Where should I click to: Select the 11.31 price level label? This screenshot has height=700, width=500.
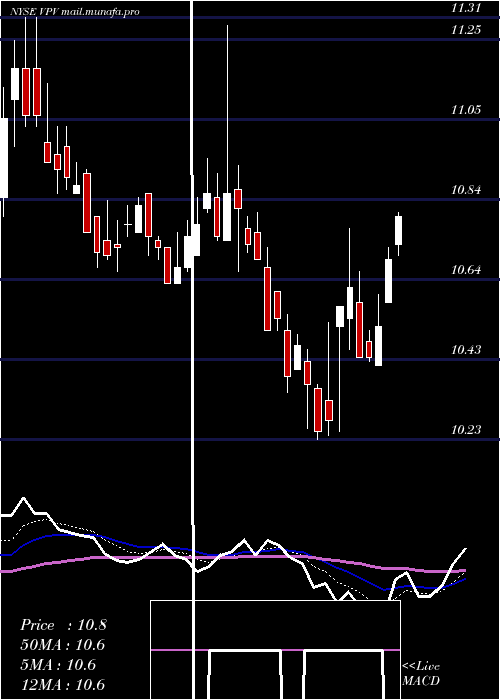click(466, 8)
